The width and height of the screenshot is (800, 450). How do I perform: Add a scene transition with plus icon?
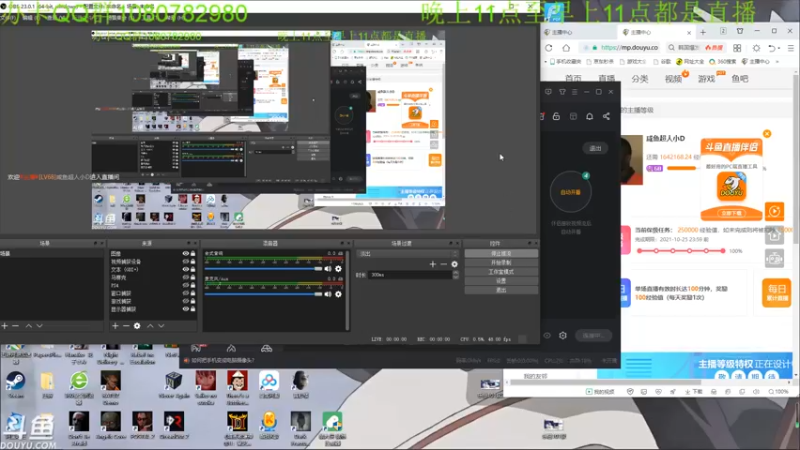click(433, 264)
